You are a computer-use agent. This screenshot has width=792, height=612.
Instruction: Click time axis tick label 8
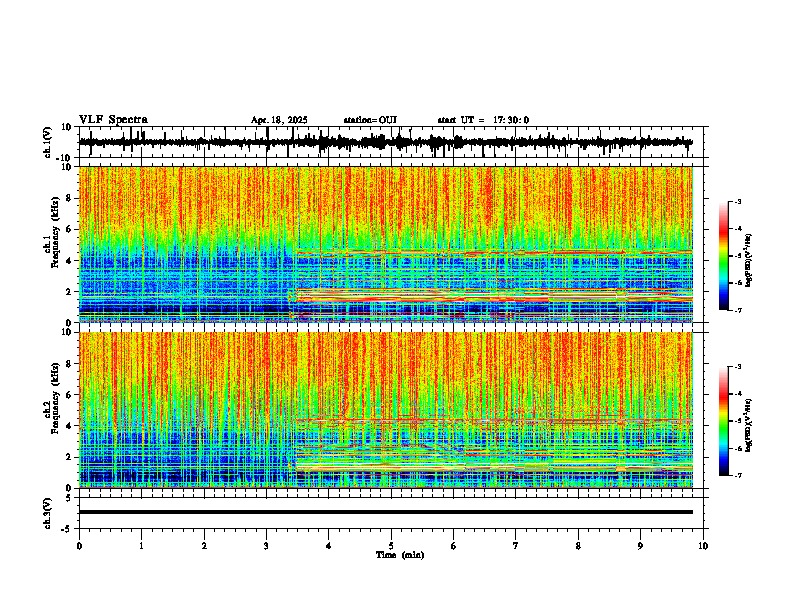tap(578, 546)
